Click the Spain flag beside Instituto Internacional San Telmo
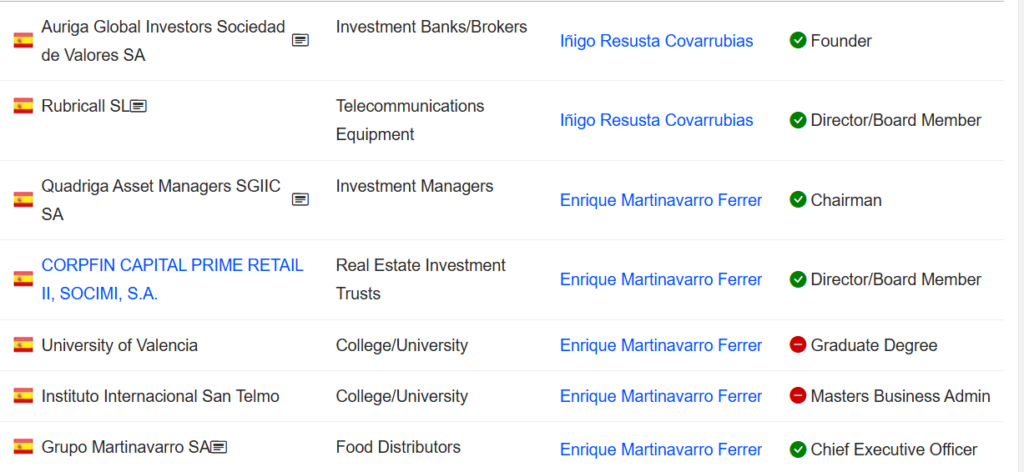Image resolution: width=1024 pixels, height=472 pixels. click(x=24, y=396)
